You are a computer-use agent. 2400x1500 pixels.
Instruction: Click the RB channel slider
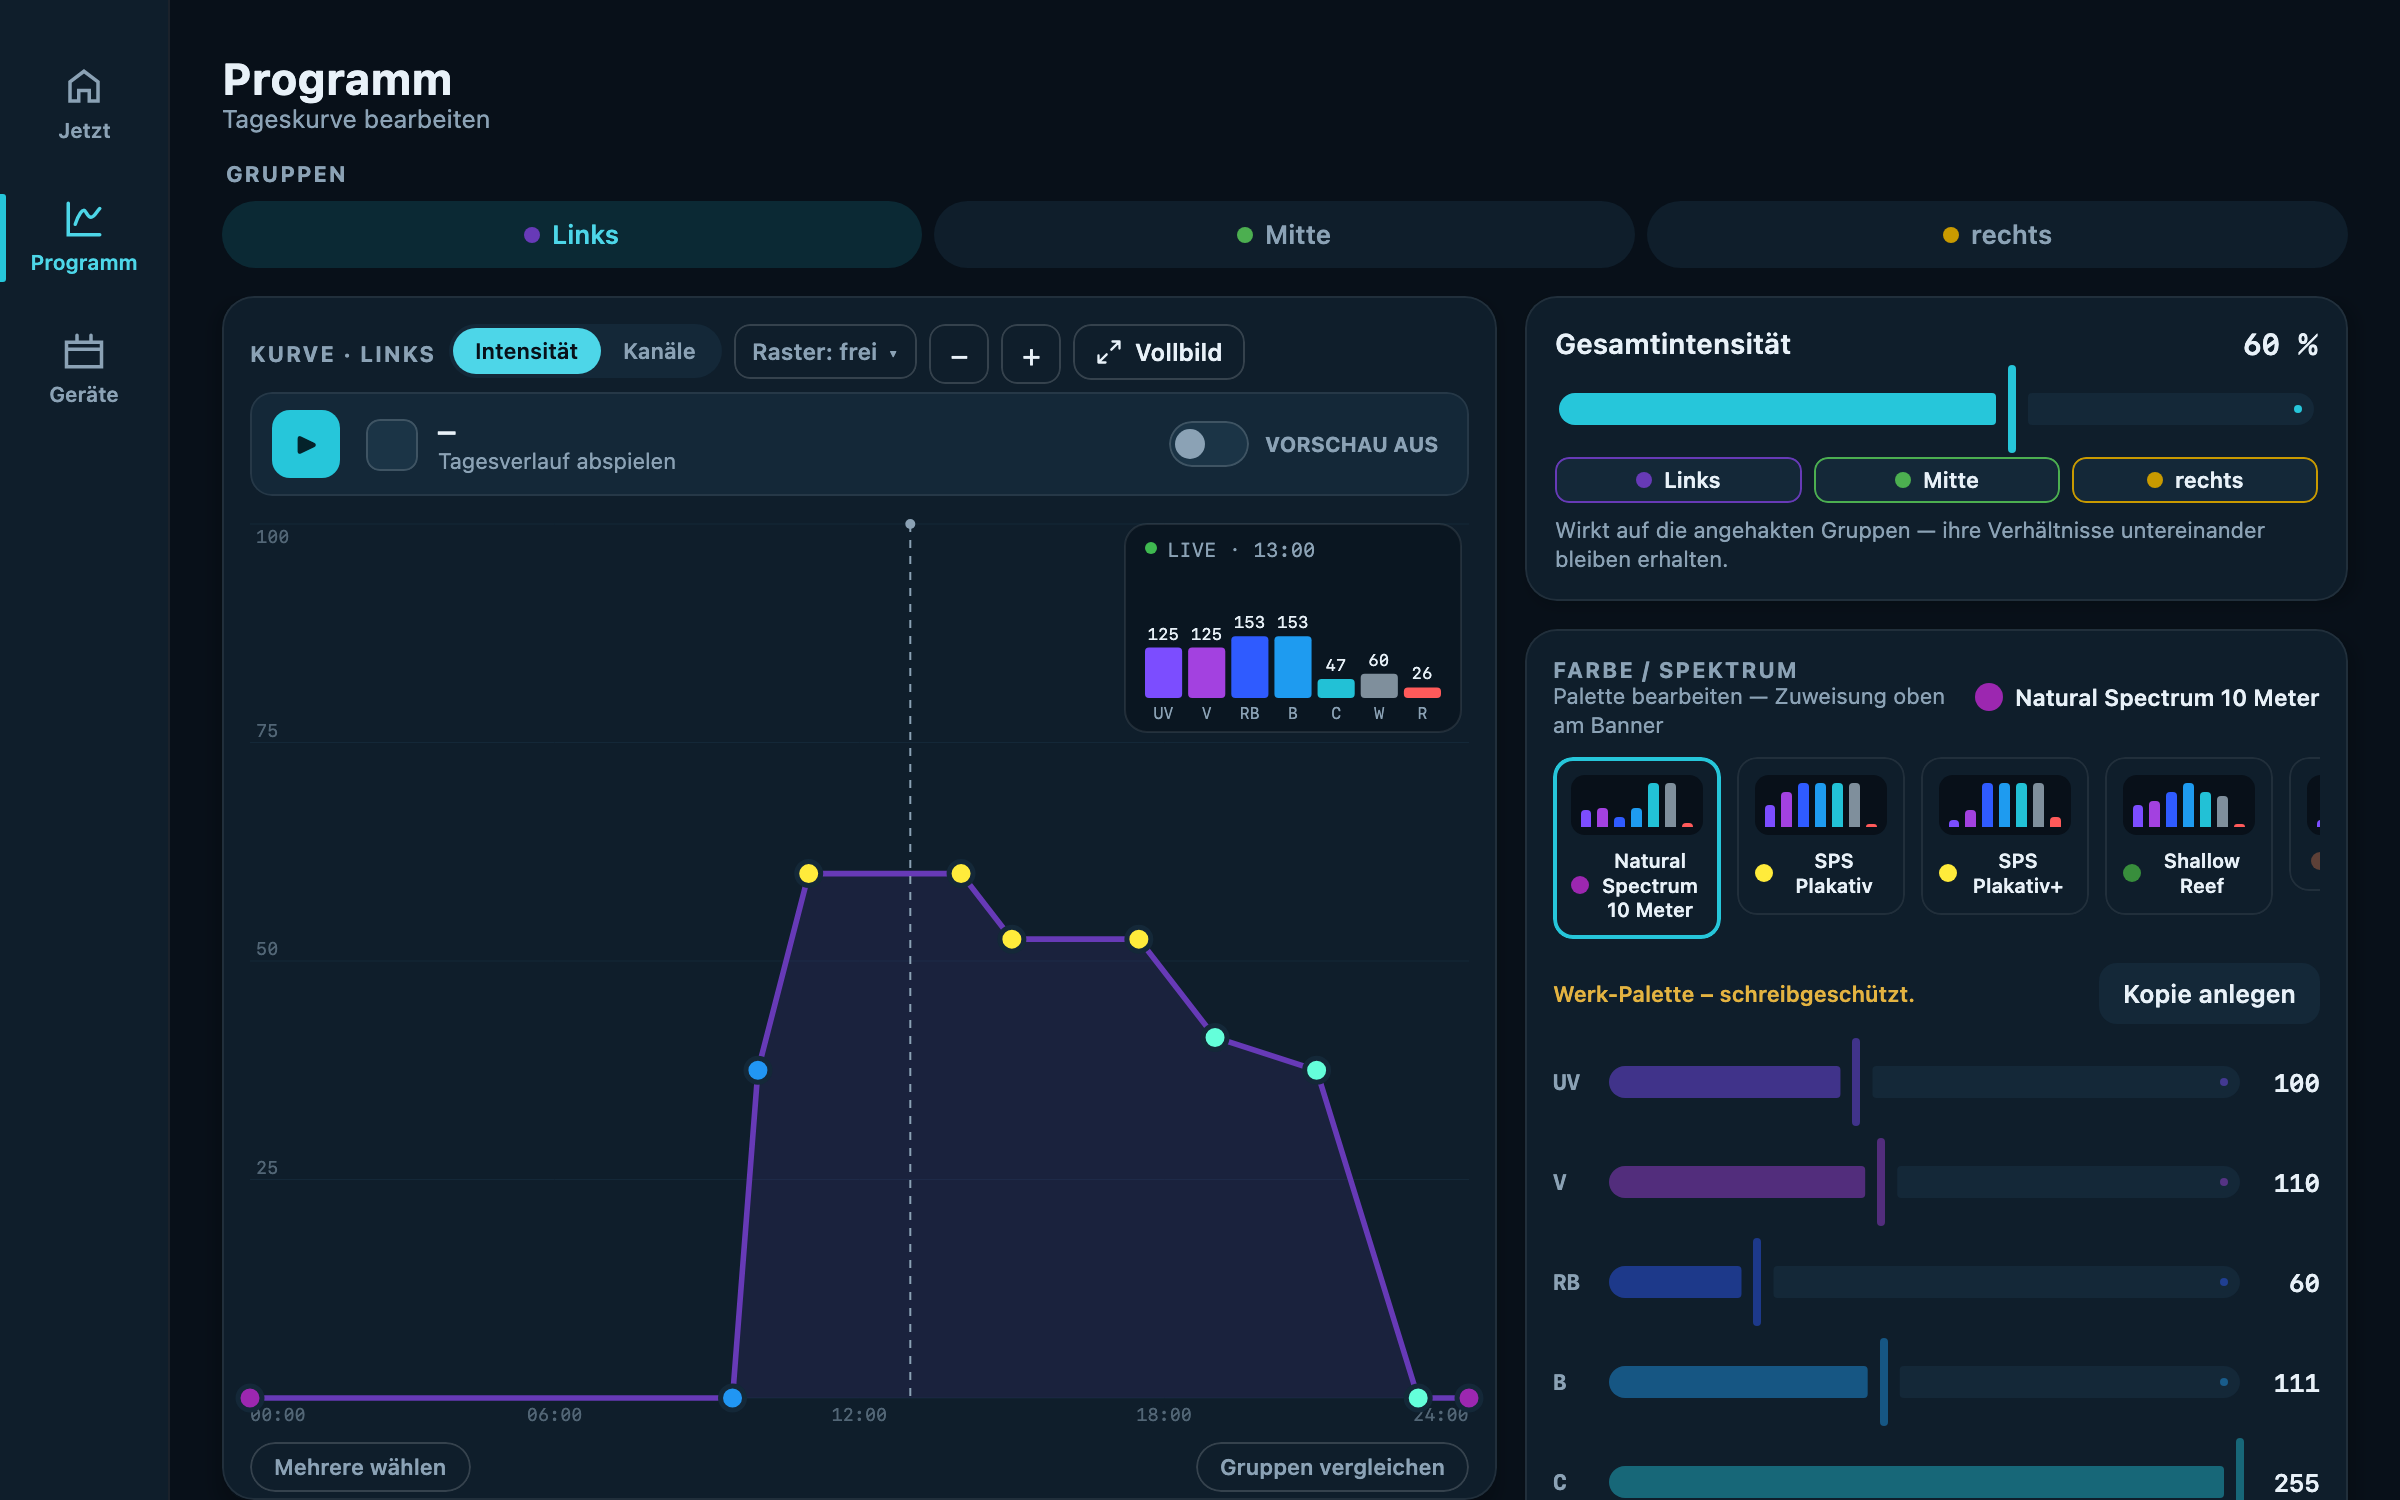point(1923,1282)
